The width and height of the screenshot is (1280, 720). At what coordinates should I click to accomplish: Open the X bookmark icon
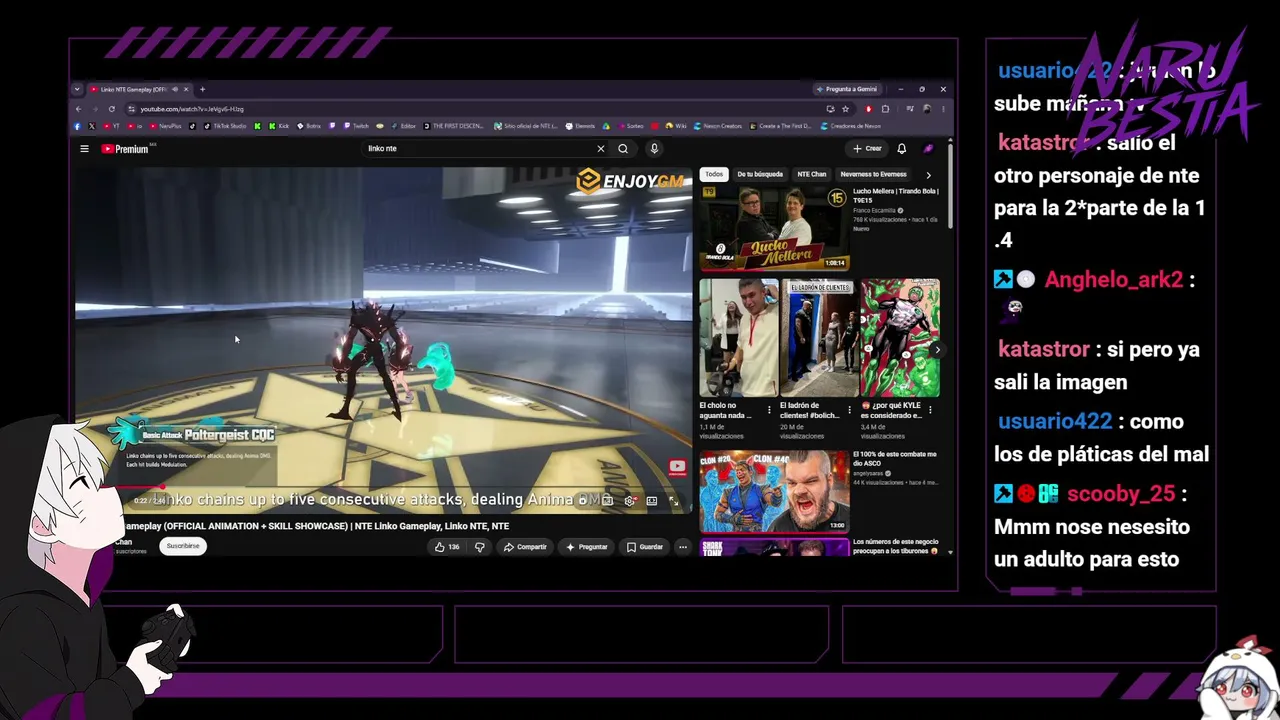92,126
